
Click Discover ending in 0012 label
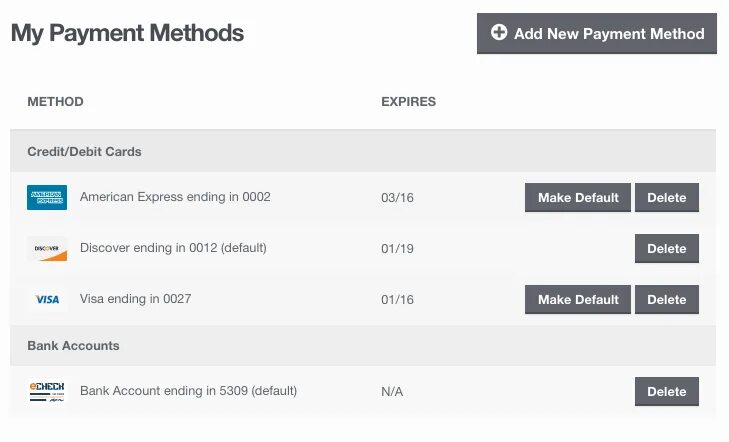(x=173, y=248)
